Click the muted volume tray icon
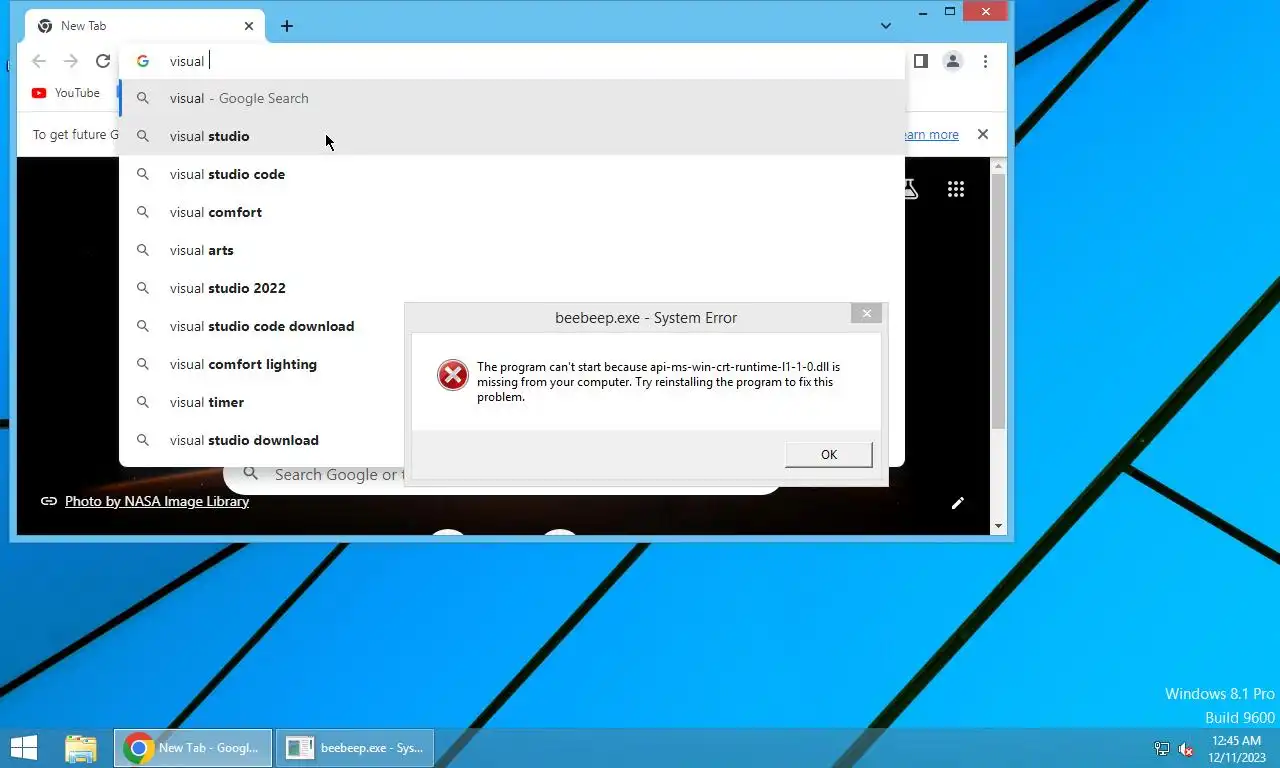This screenshot has height=768, width=1280. [1186, 749]
